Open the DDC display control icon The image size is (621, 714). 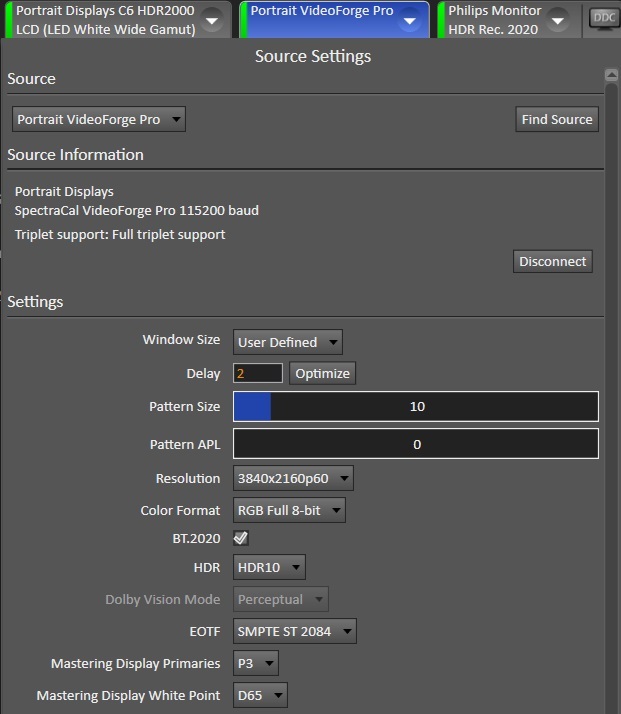tap(604, 19)
